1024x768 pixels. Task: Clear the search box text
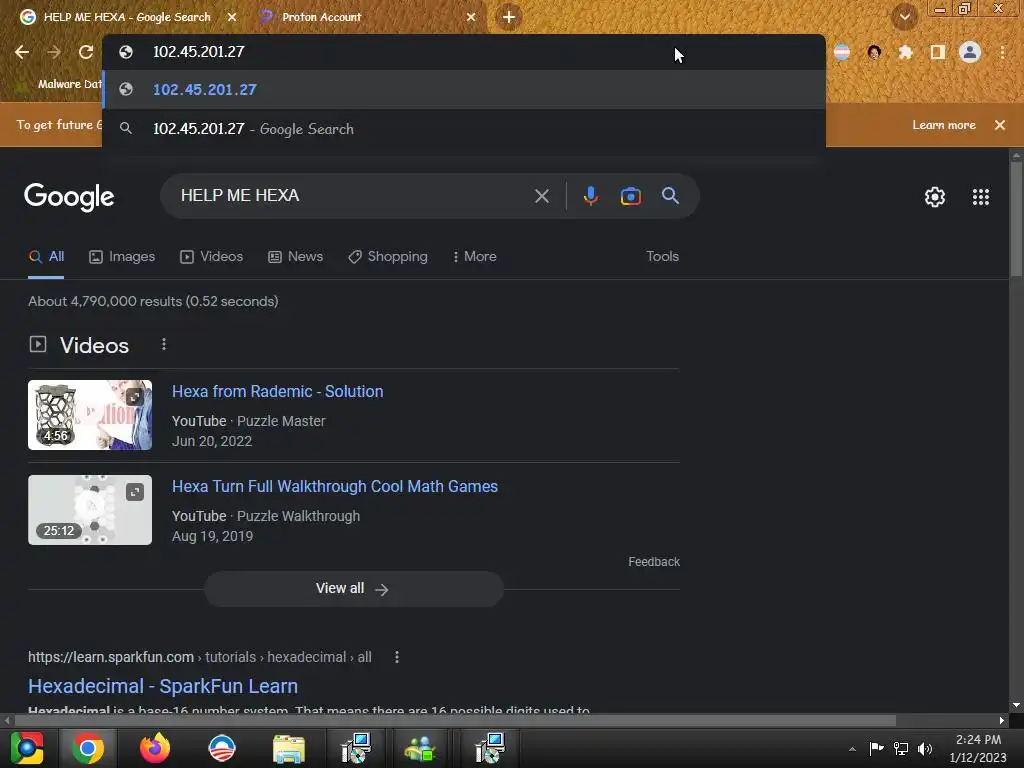pos(541,196)
